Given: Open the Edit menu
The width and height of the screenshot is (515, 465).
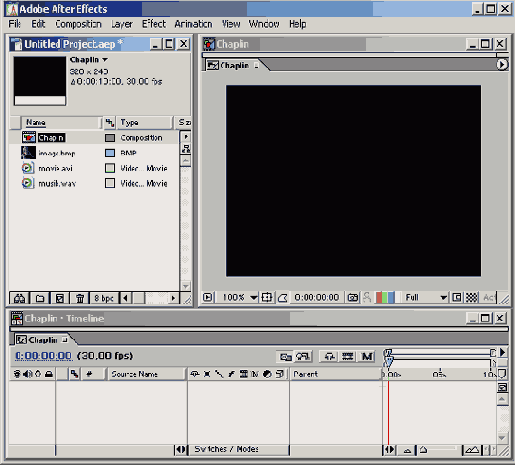Looking at the screenshot, I should [x=38, y=24].
